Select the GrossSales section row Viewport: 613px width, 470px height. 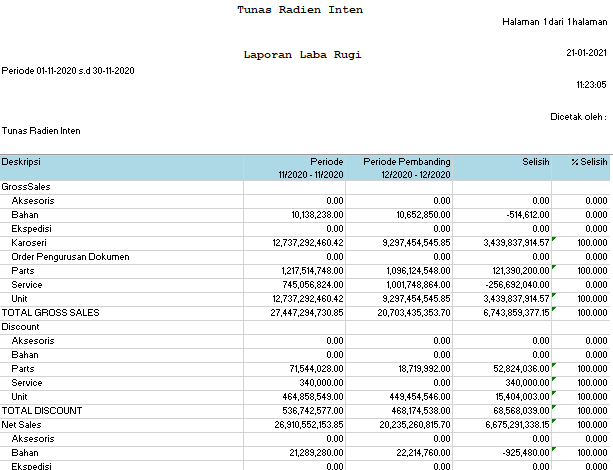point(305,187)
